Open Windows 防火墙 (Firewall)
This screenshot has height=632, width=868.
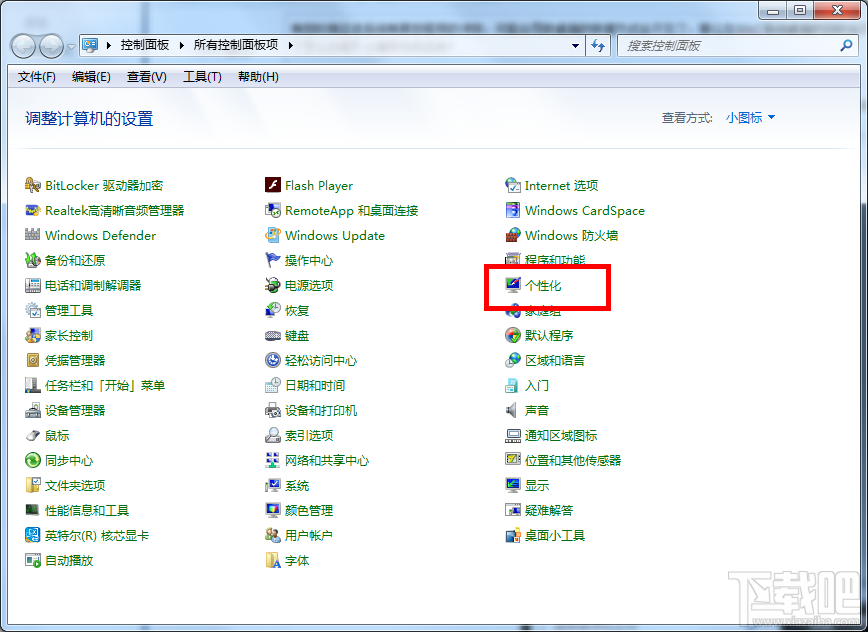coord(572,235)
